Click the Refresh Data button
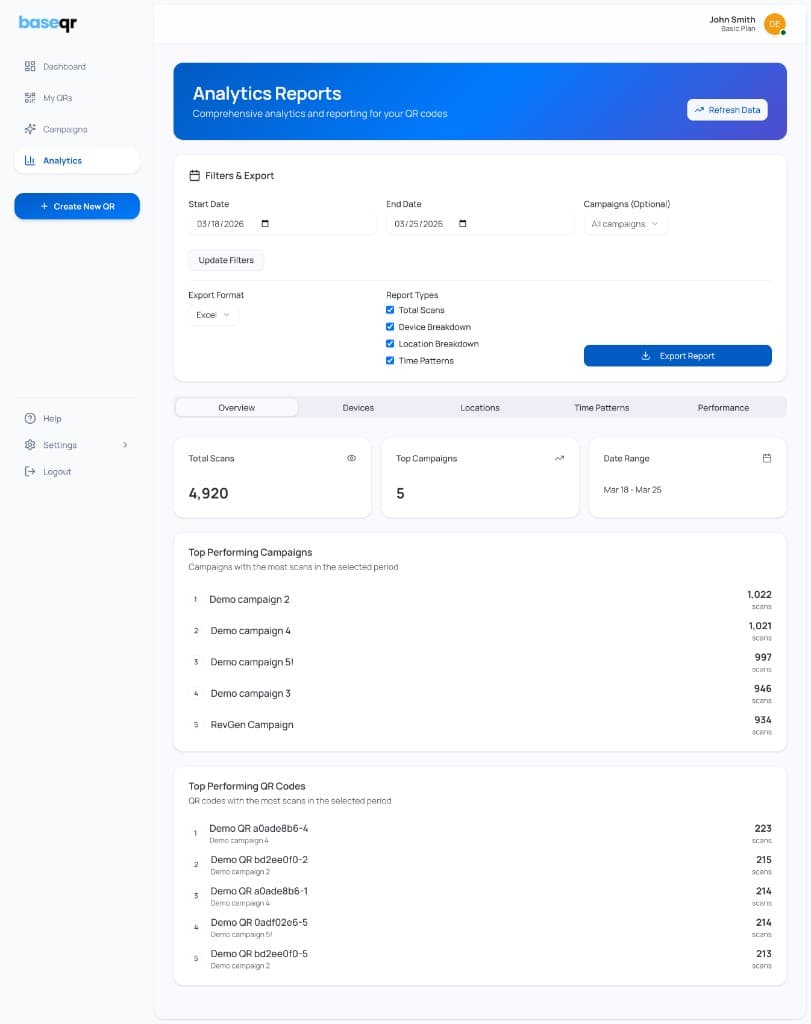The width and height of the screenshot is (811, 1024). point(727,109)
